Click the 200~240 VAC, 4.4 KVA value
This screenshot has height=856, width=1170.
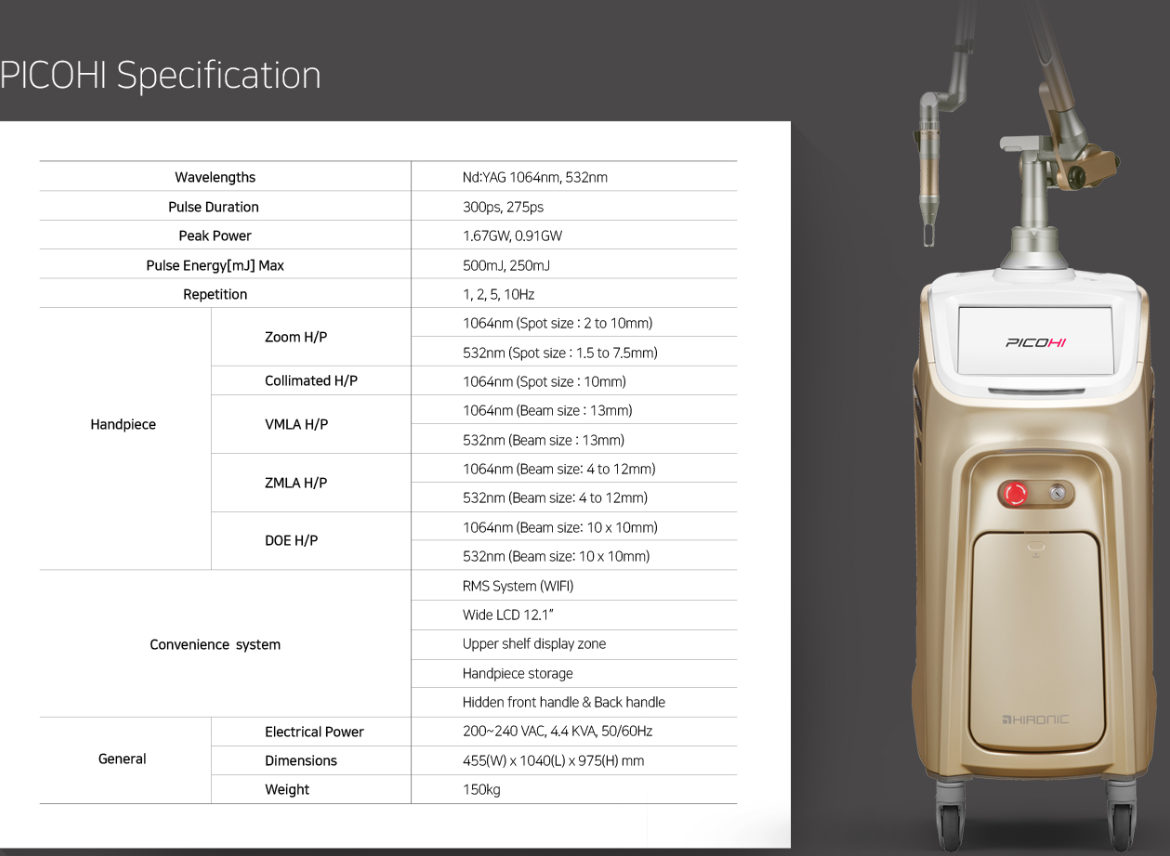coord(557,731)
